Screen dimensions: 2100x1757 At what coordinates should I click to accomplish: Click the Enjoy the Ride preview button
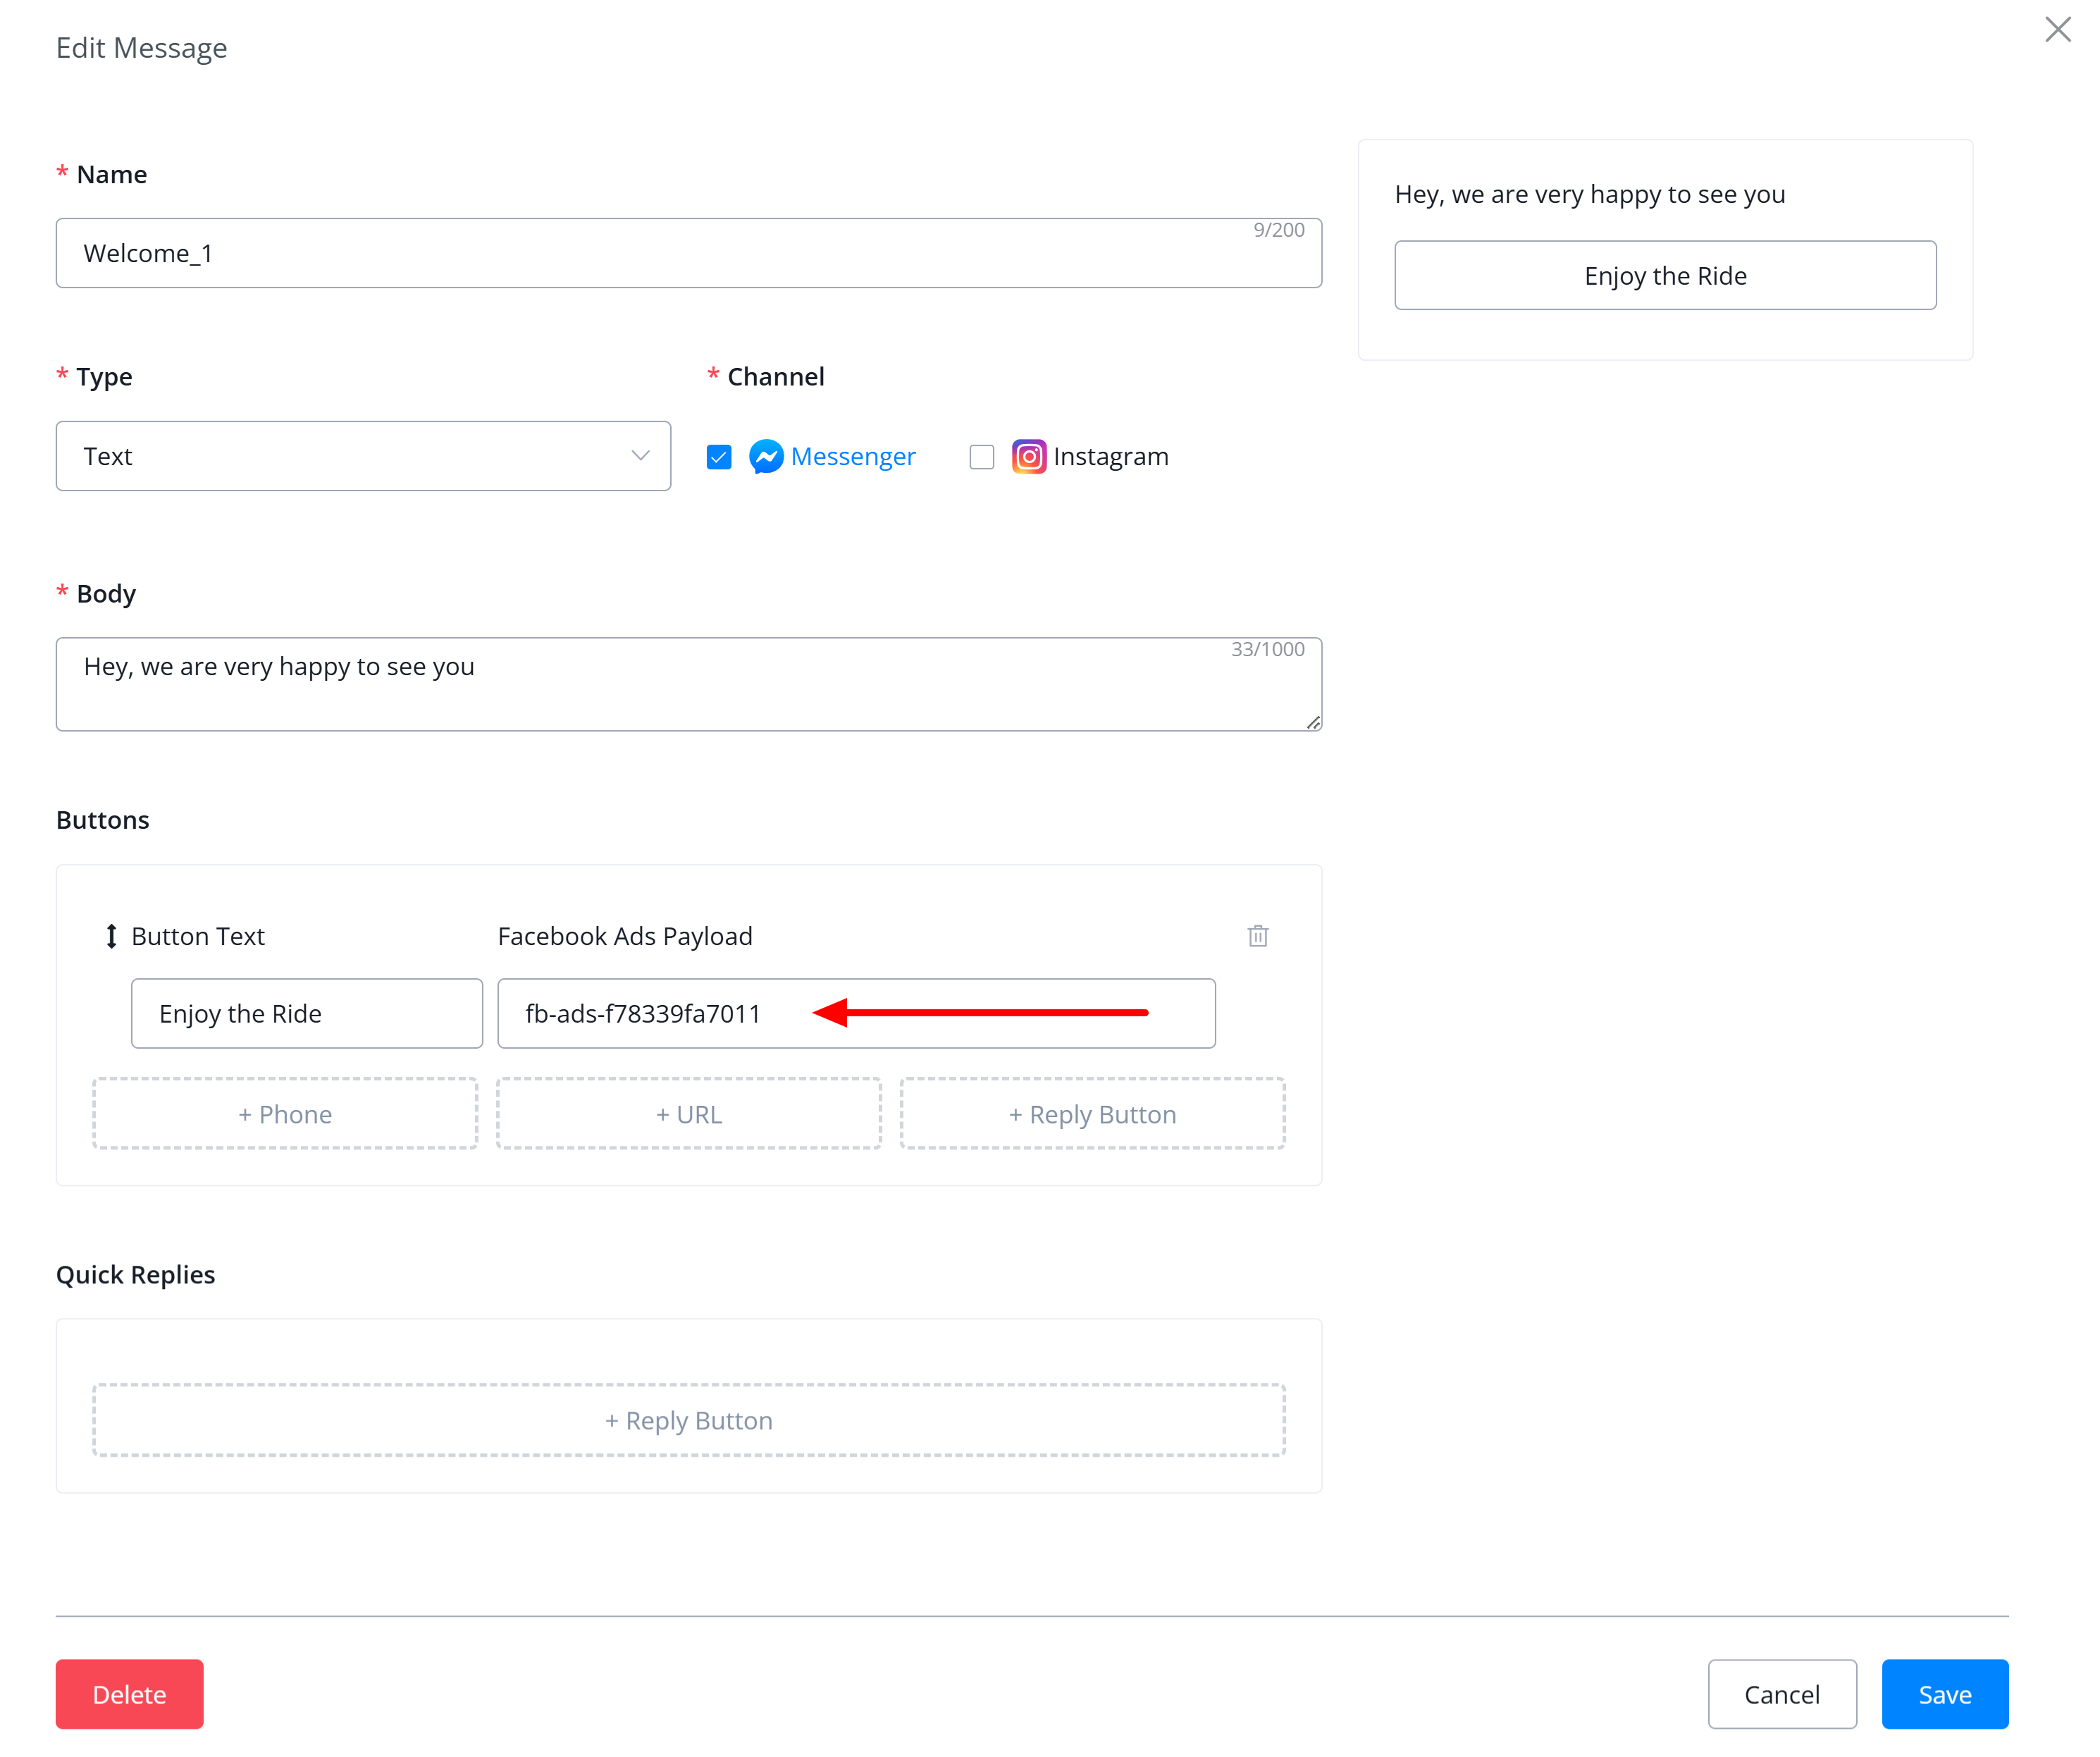(x=1665, y=275)
